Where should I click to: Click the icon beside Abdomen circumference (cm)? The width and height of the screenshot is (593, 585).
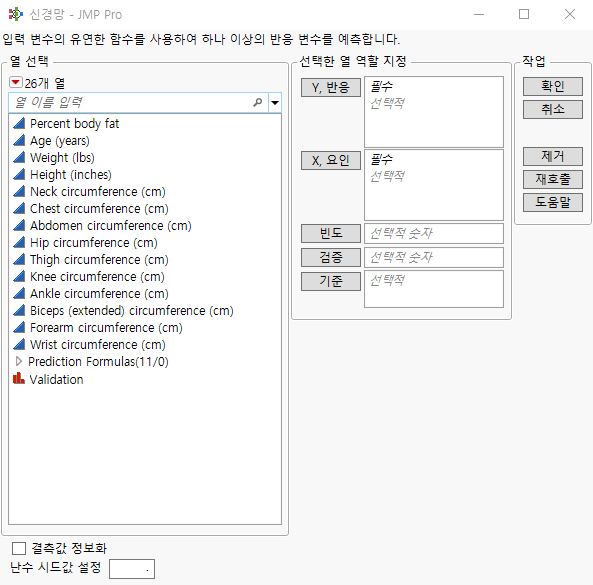[19, 225]
